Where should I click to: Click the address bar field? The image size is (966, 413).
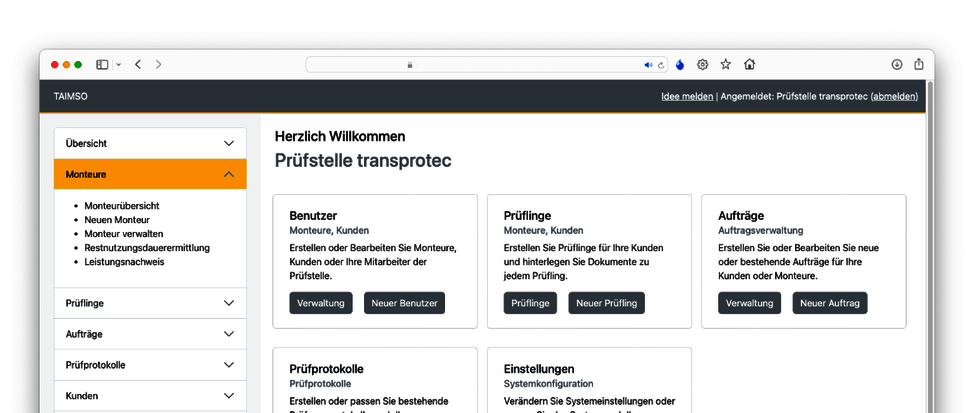(486, 65)
